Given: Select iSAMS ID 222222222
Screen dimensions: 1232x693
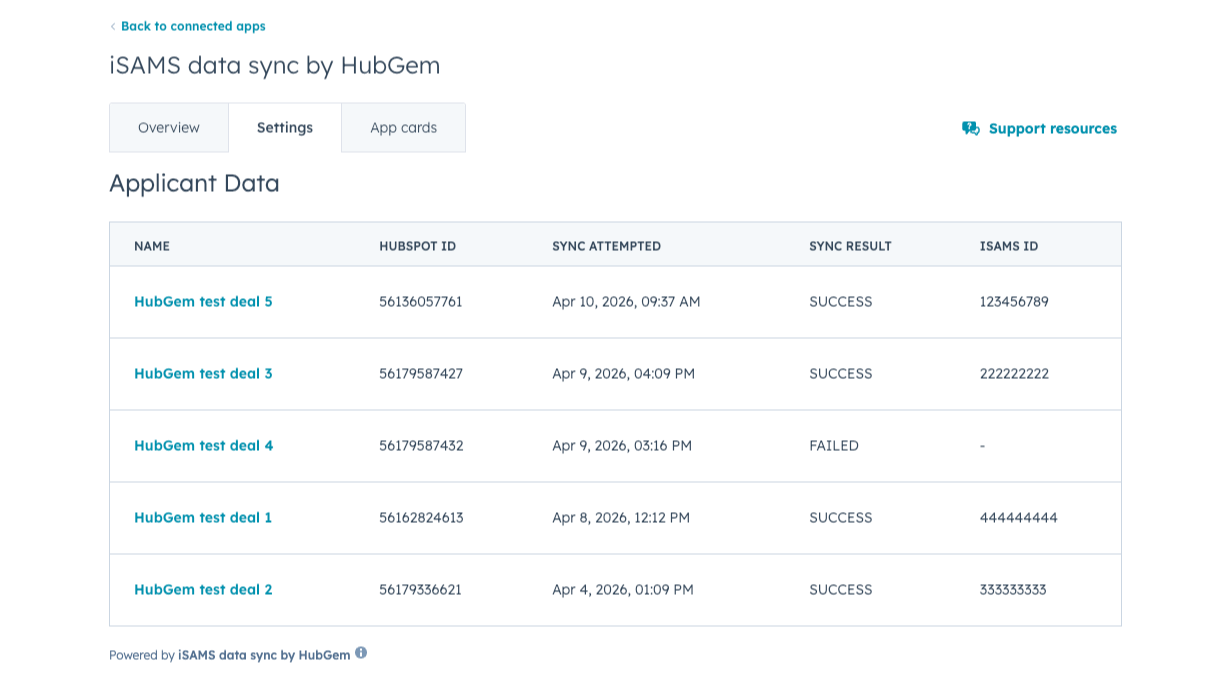Looking at the screenshot, I should [1014, 373].
